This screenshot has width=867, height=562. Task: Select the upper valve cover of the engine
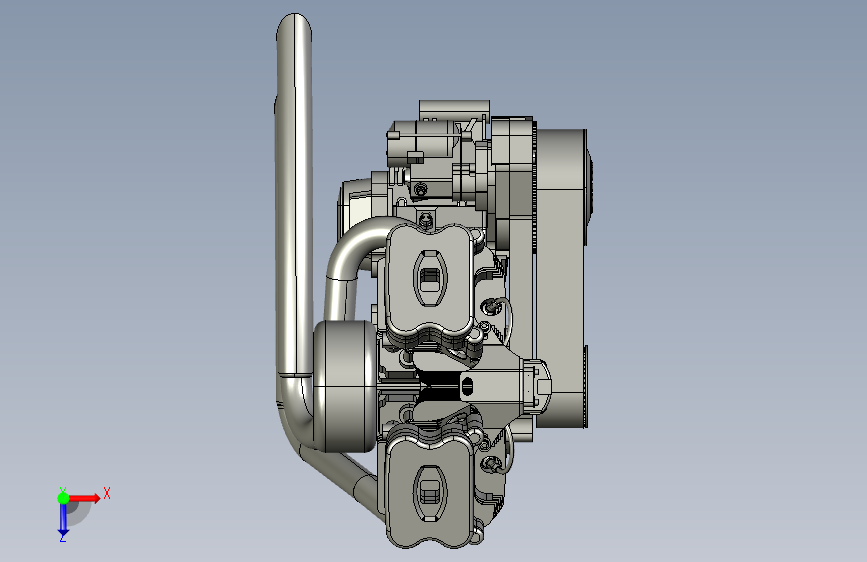tap(429, 279)
